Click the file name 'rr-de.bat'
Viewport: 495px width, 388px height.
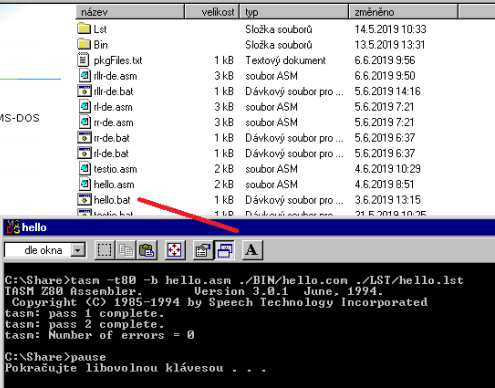coord(111,138)
